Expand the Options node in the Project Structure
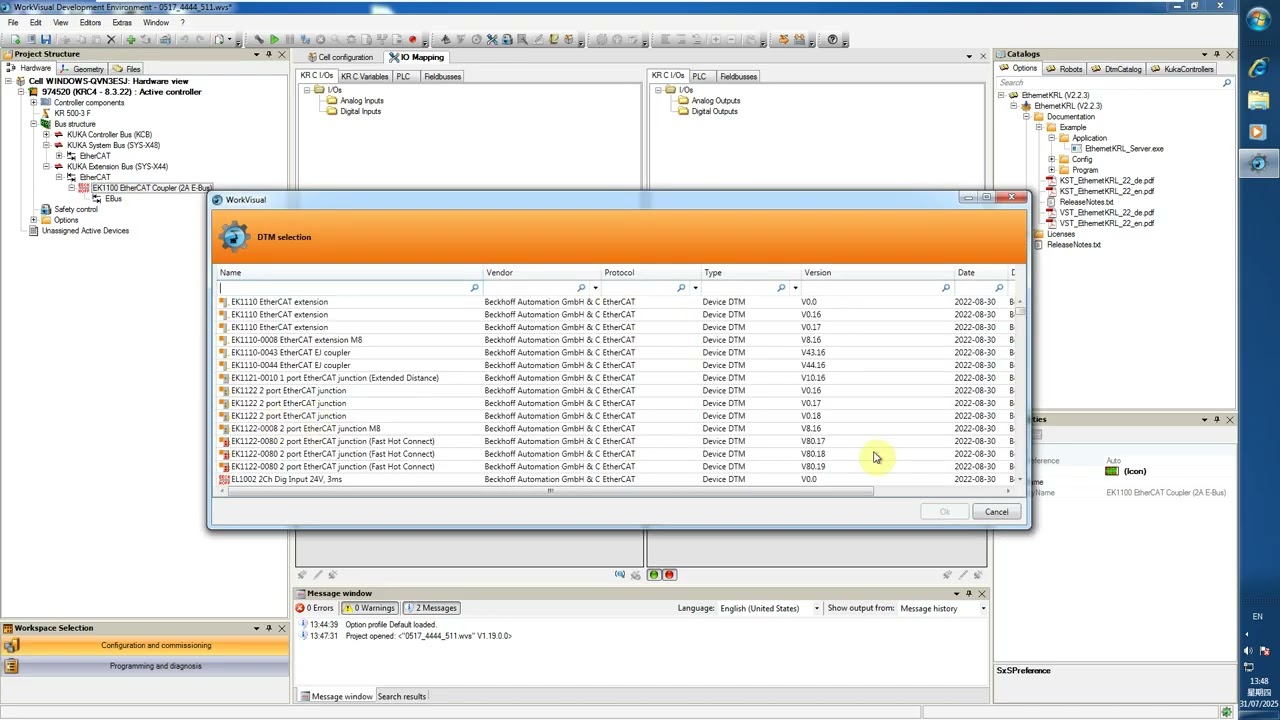Image resolution: width=1280 pixels, height=720 pixels. [x=33, y=220]
